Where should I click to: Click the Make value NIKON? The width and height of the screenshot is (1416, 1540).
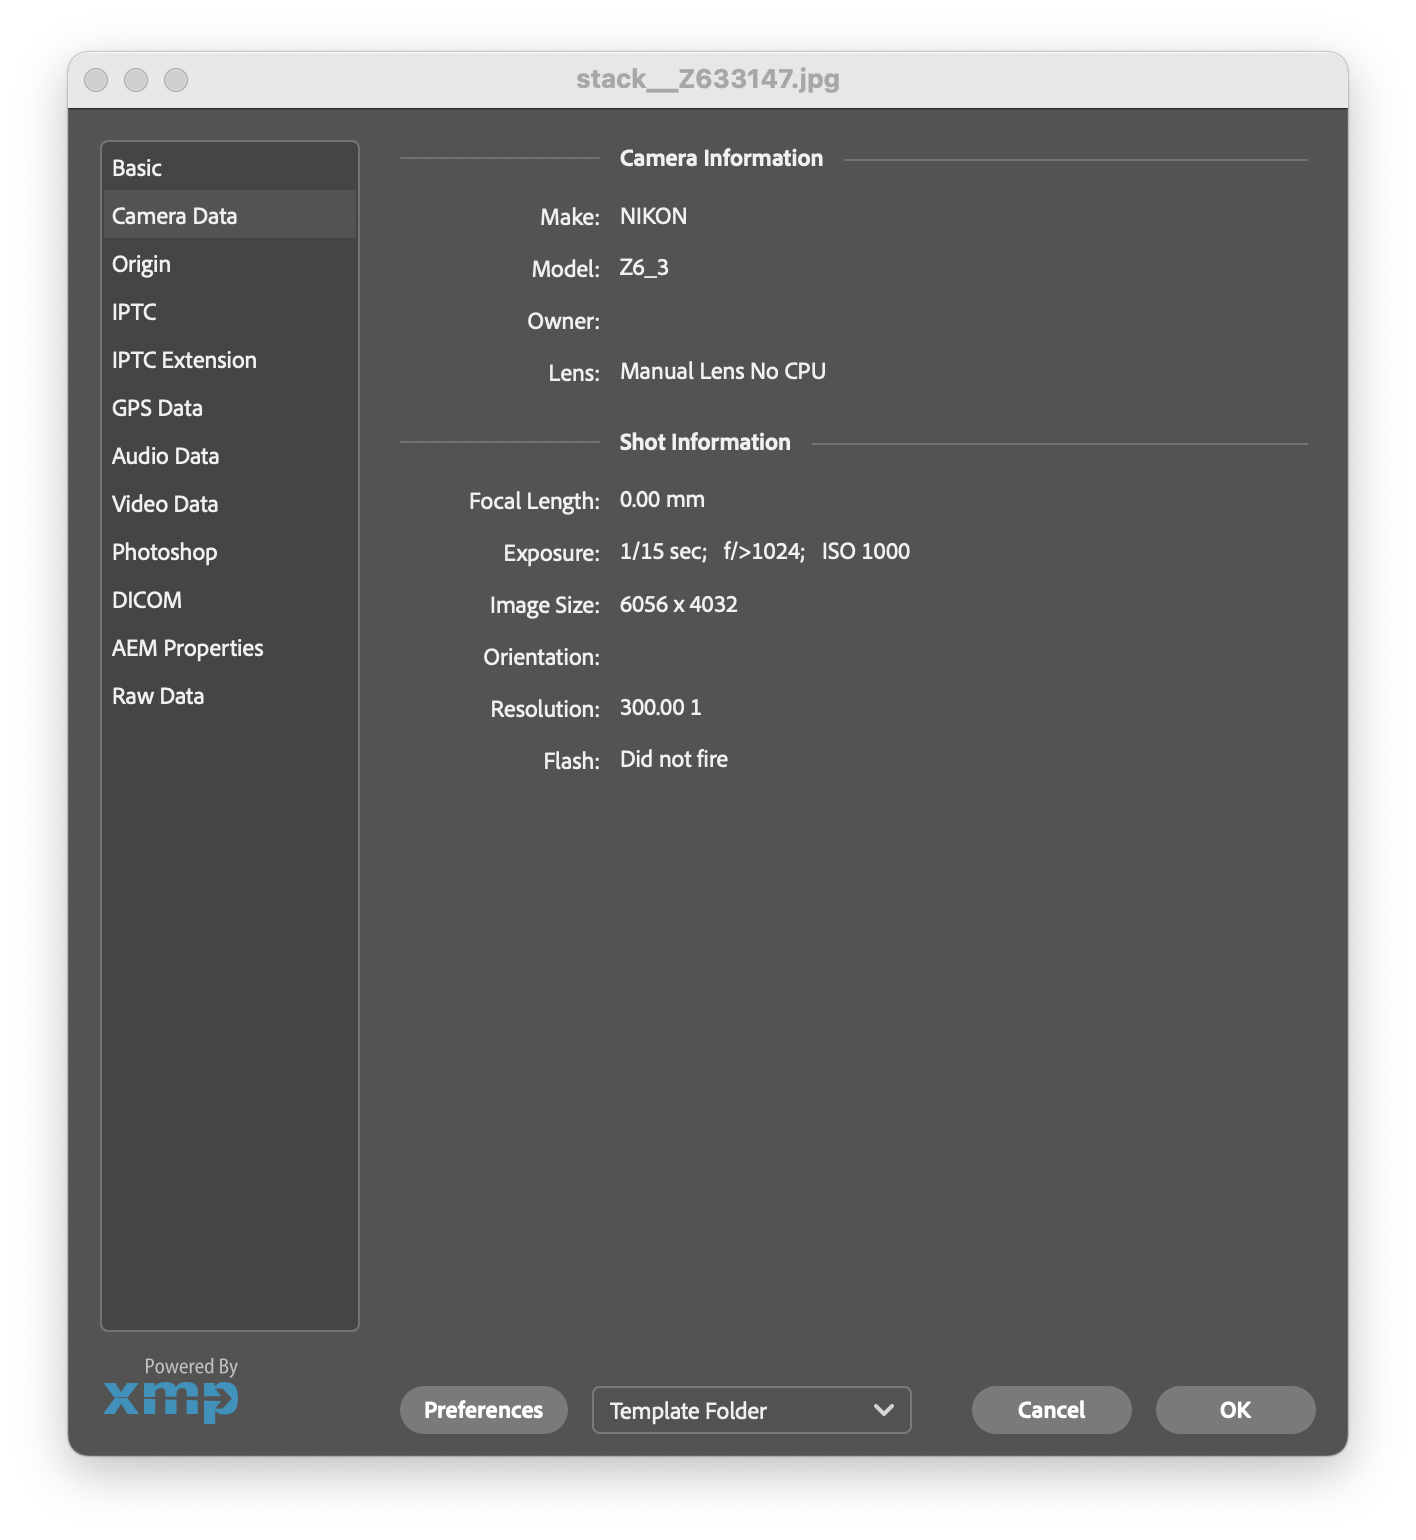click(x=653, y=216)
